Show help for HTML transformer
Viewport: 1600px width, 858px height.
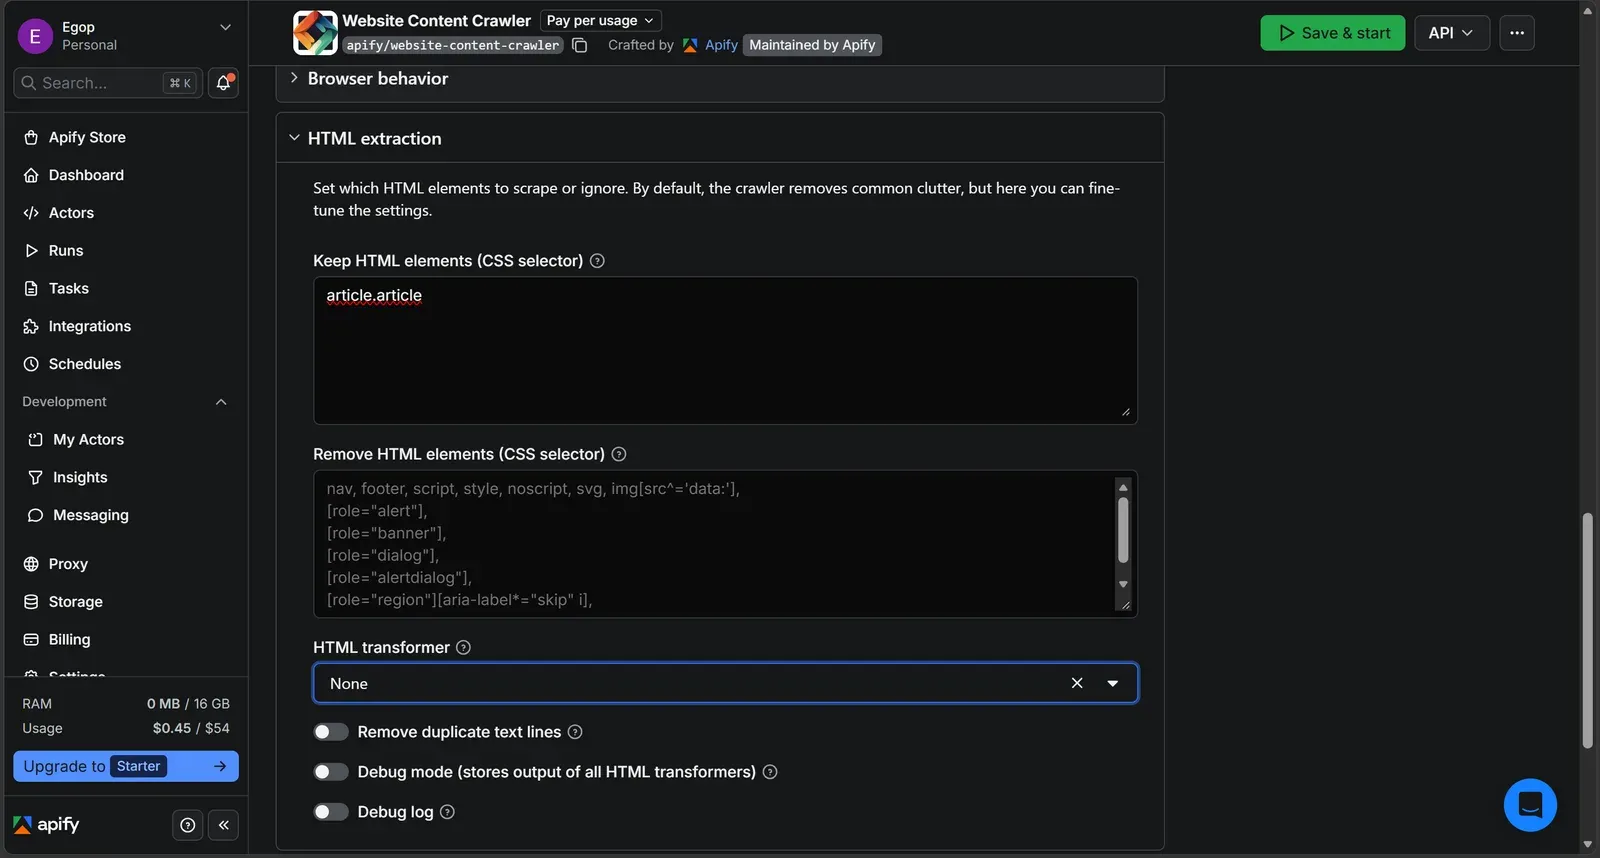(463, 648)
